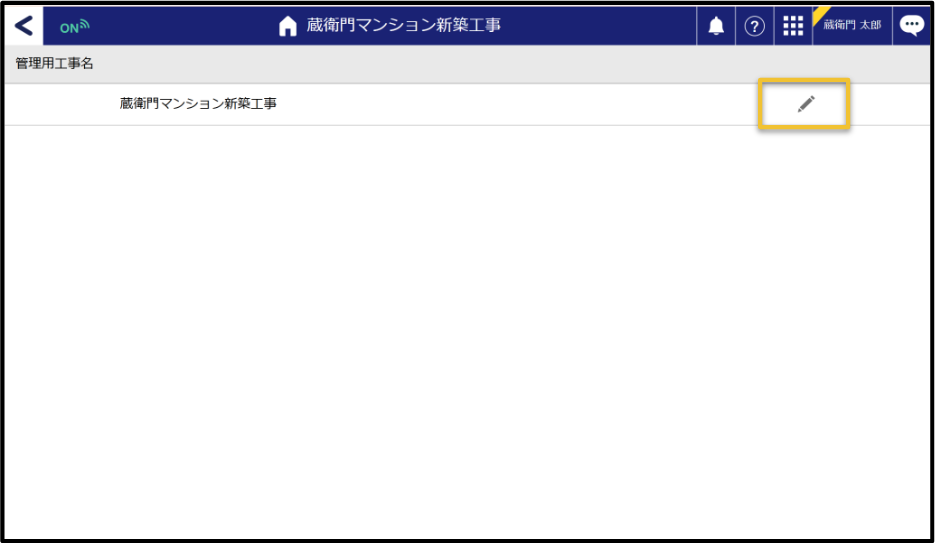Open the chat speech bubble icon

[x=911, y=26]
